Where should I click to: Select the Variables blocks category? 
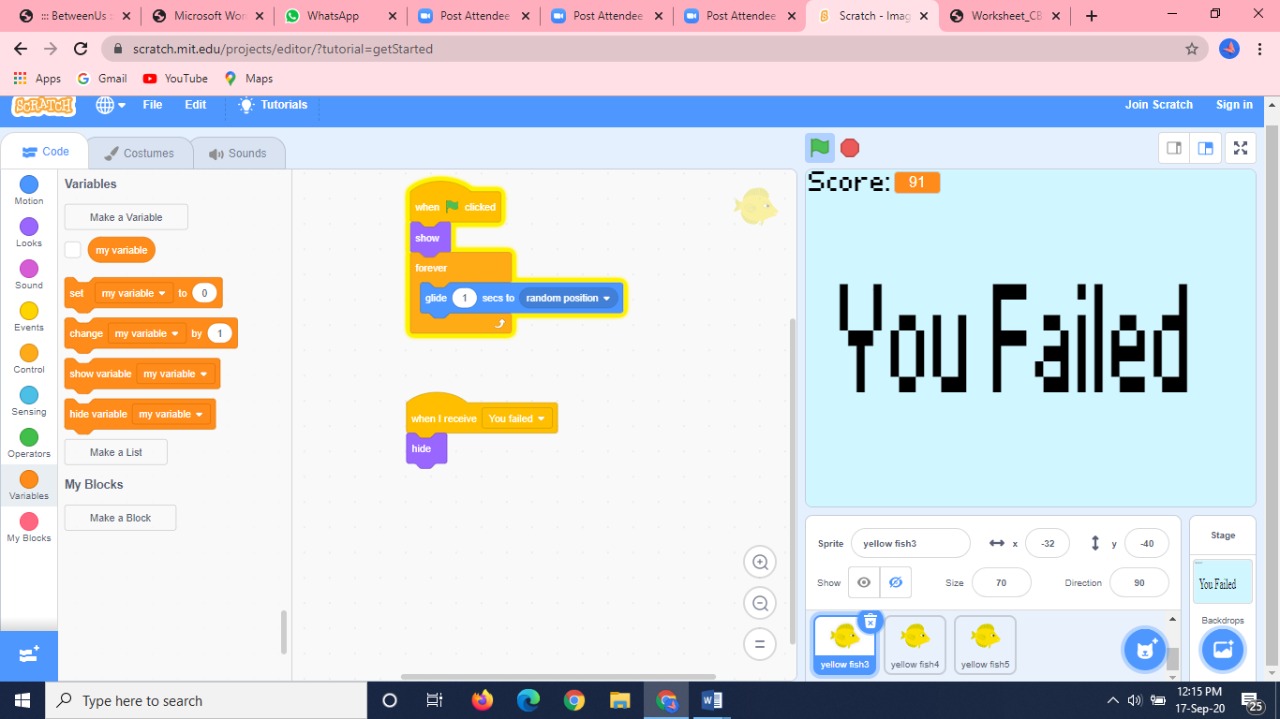point(29,485)
